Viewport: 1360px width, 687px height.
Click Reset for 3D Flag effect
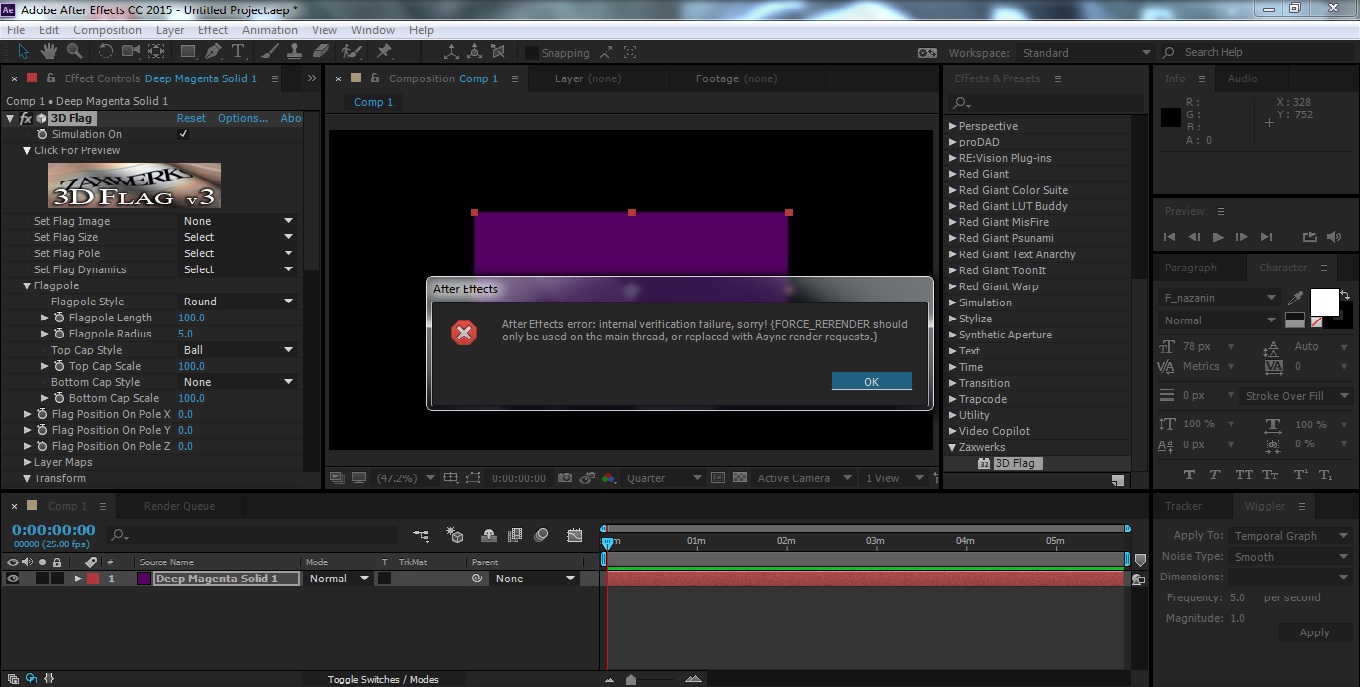coord(191,118)
